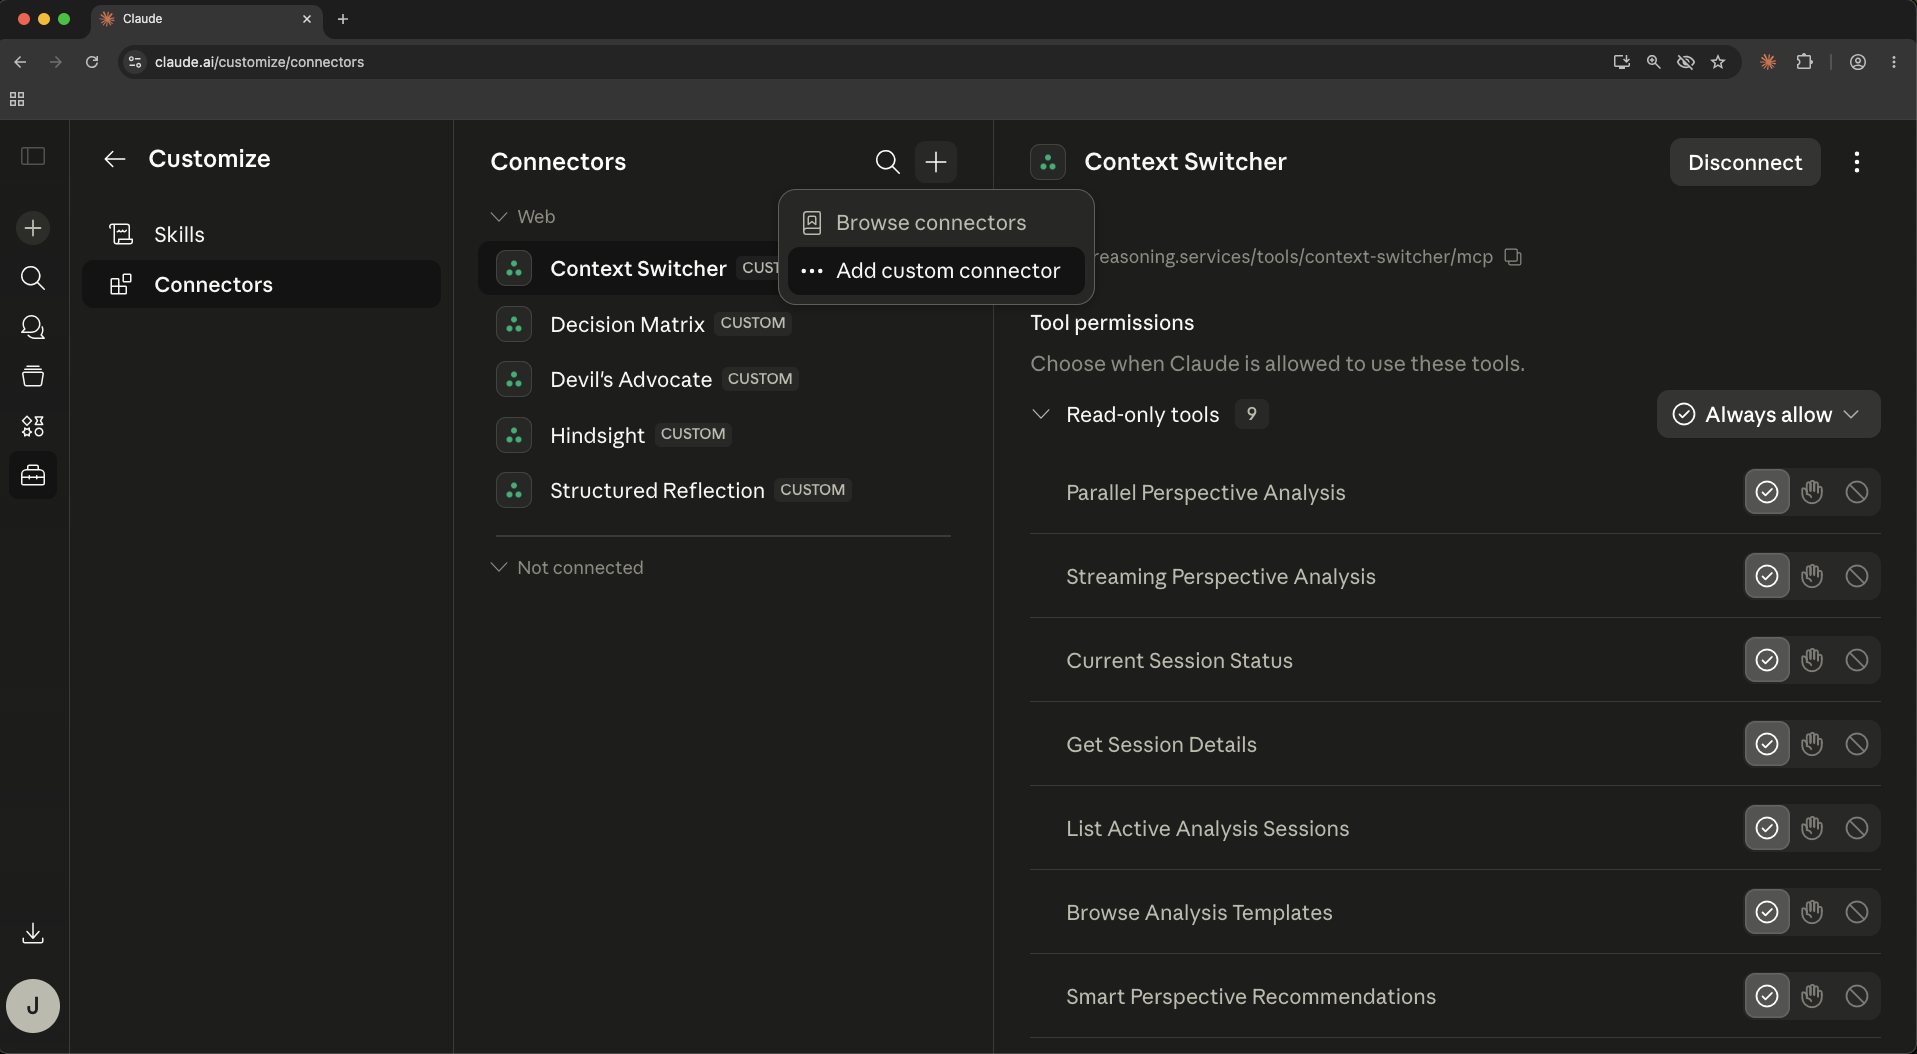The image size is (1917, 1054).
Task: Click the Smart Perspective Recommendations tool name
Action: (x=1251, y=997)
